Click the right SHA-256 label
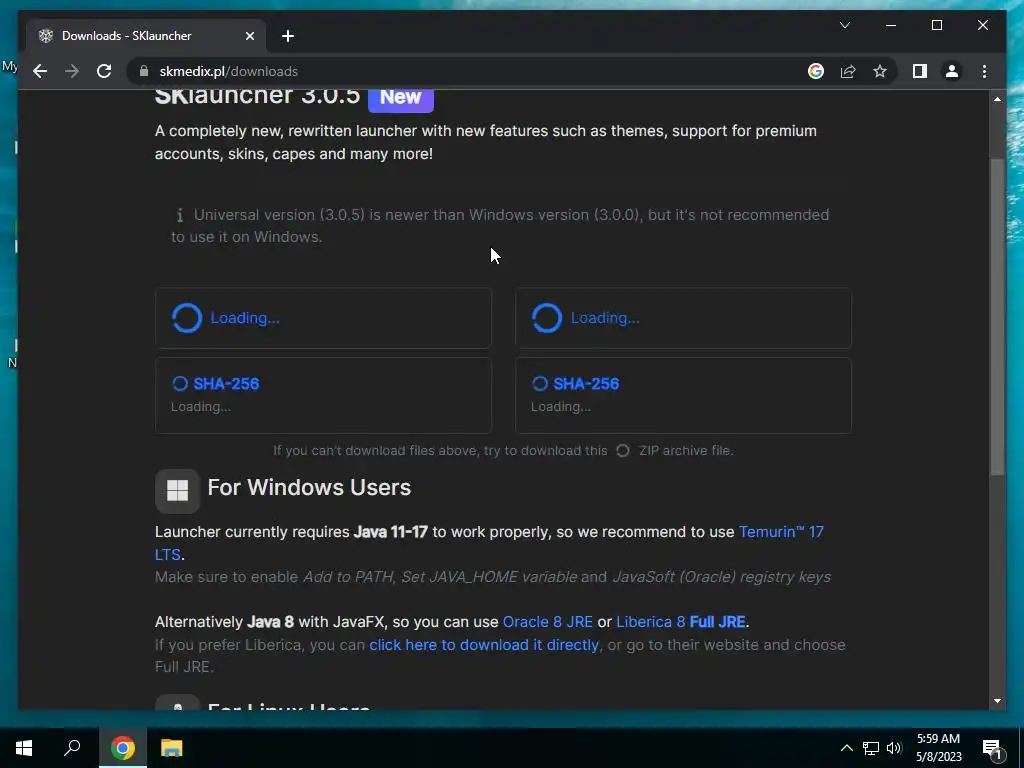The image size is (1024, 768). 586,384
